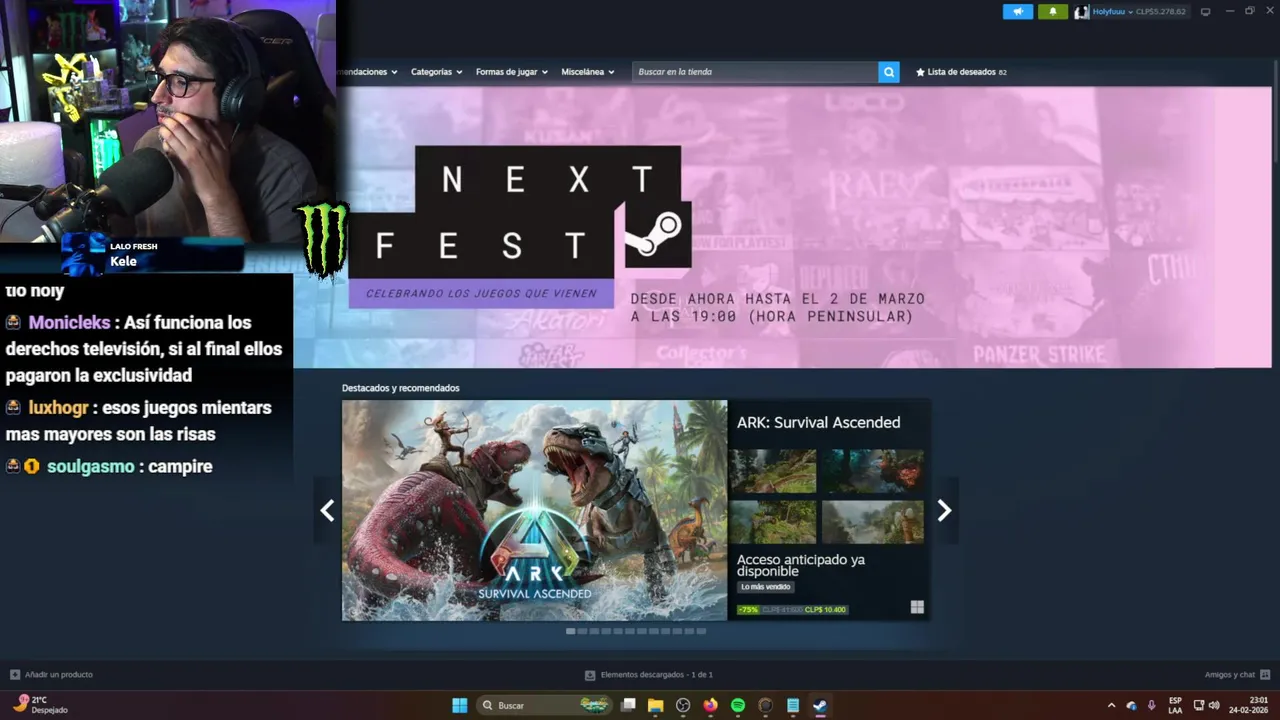Open Steam notifications green bell icon
The image size is (1280, 720).
tap(1053, 12)
